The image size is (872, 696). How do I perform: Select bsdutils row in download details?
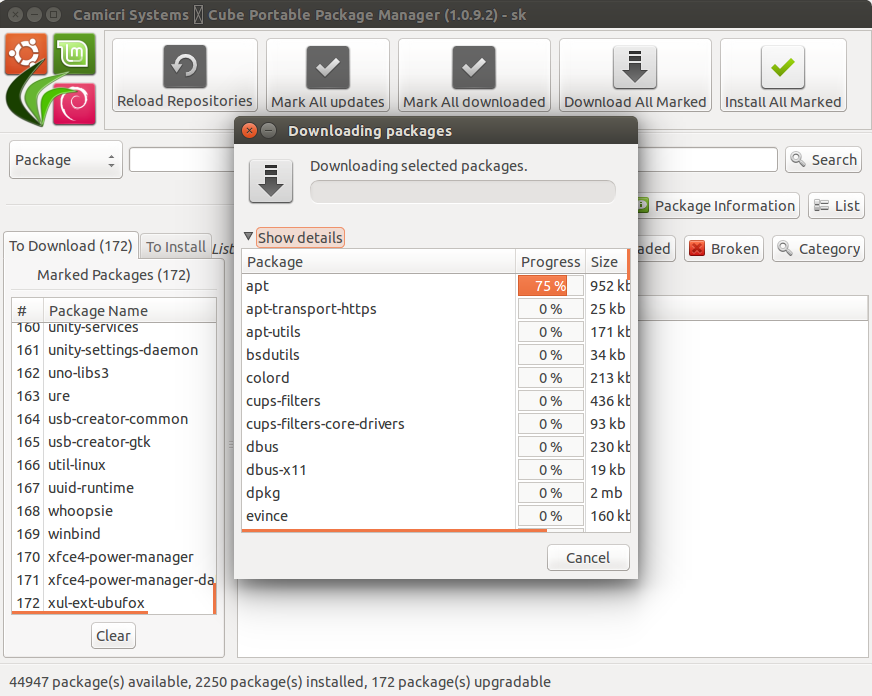(436, 355)
